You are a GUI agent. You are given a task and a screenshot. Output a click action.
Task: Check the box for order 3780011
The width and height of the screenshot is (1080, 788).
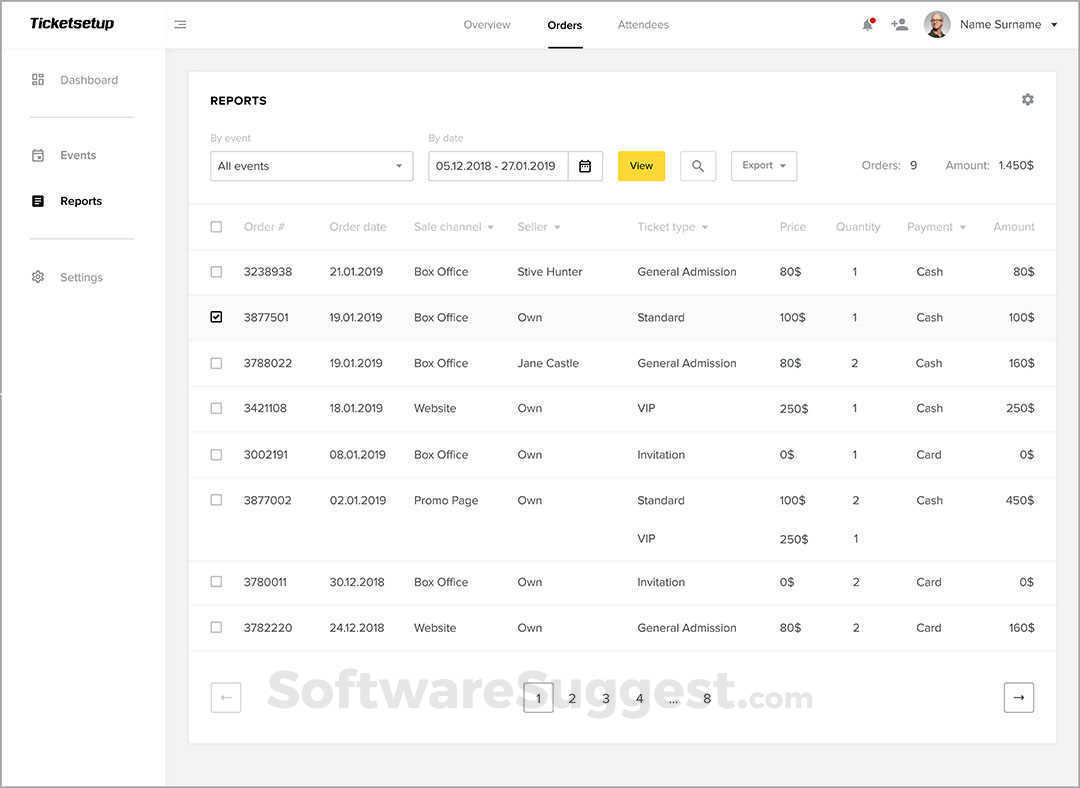click(216, 581)
